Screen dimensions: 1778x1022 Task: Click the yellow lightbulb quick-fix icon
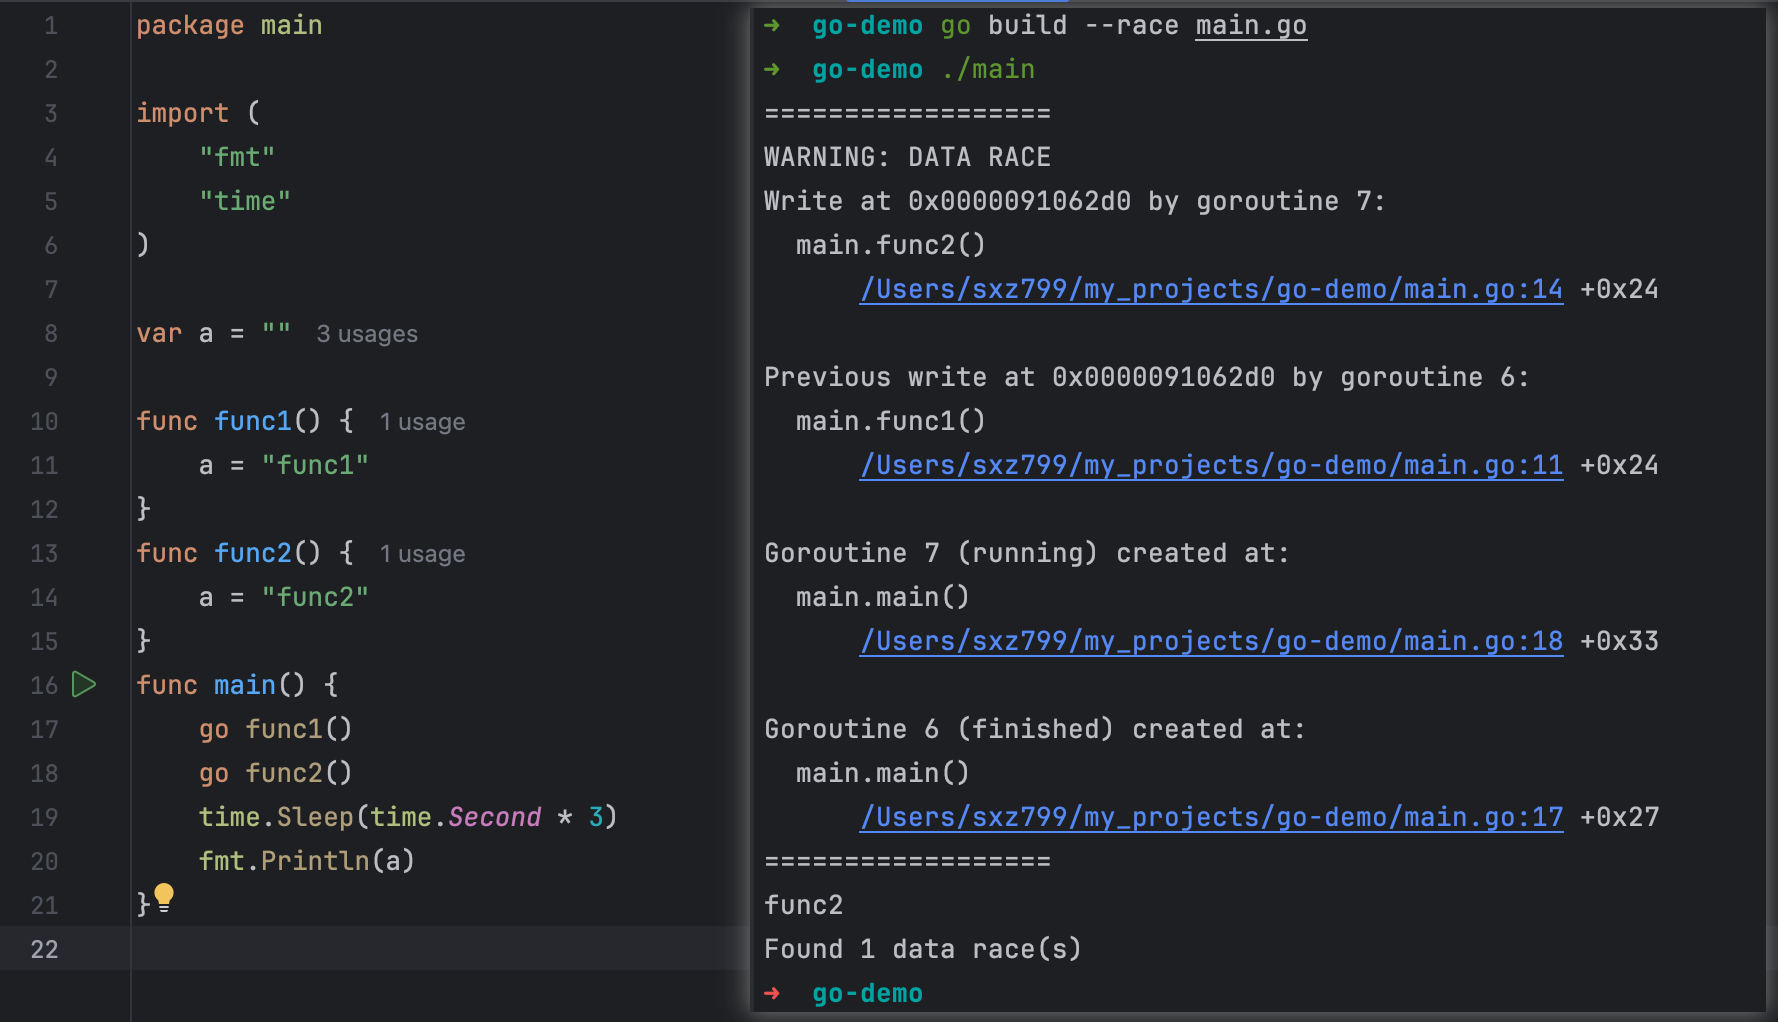(164, 897)
